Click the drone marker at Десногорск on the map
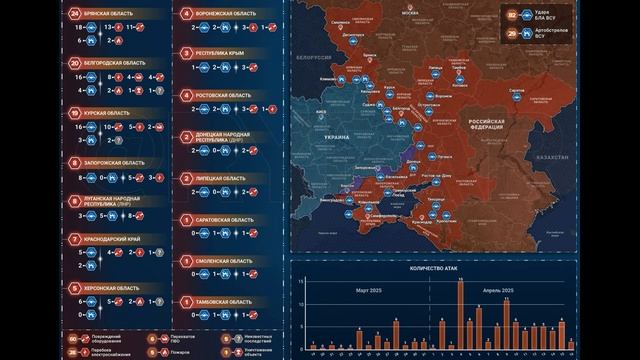640x360 pixels. [353, 41]
